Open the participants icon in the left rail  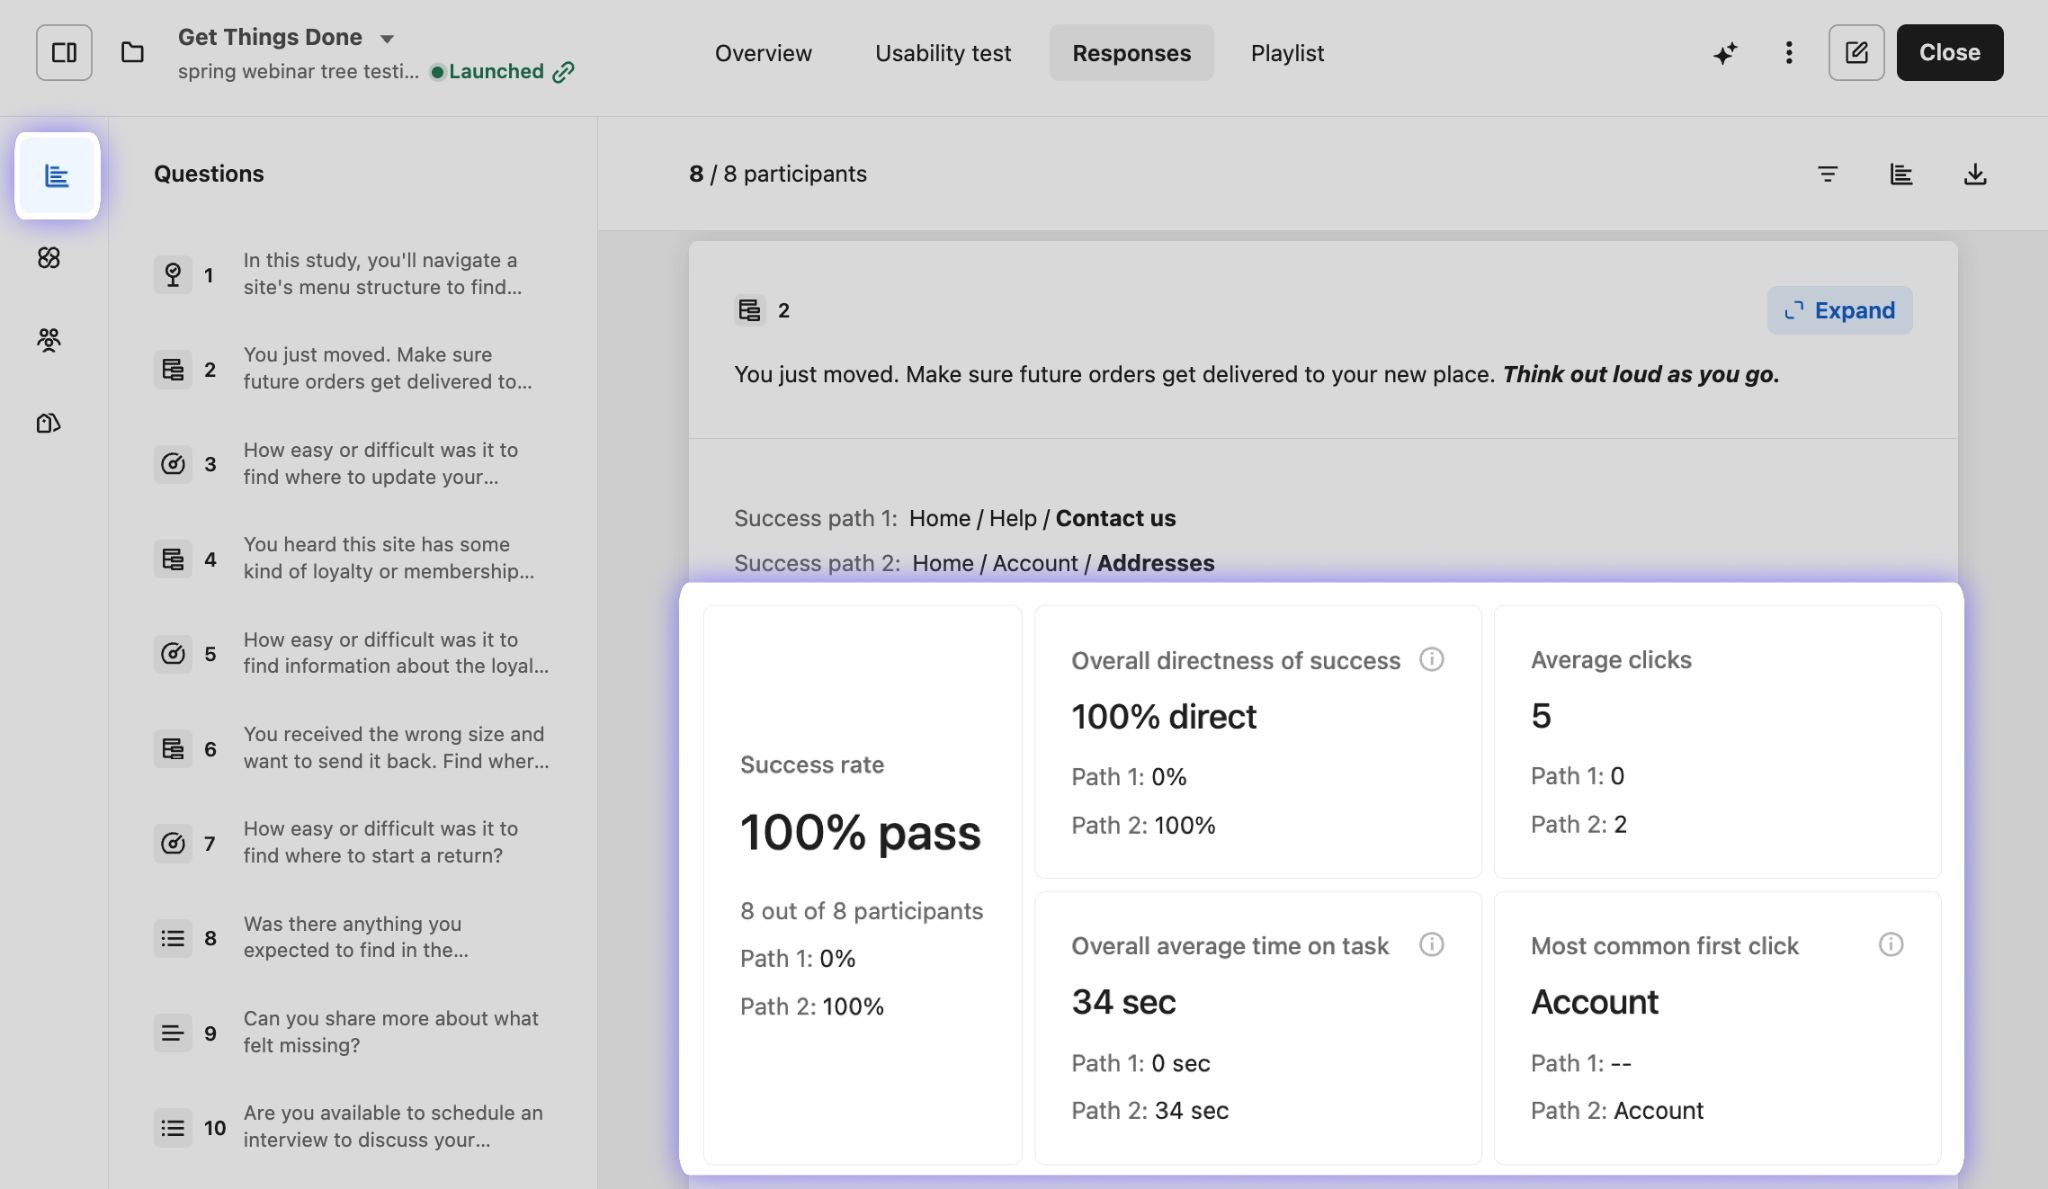[x=48, y=340]
